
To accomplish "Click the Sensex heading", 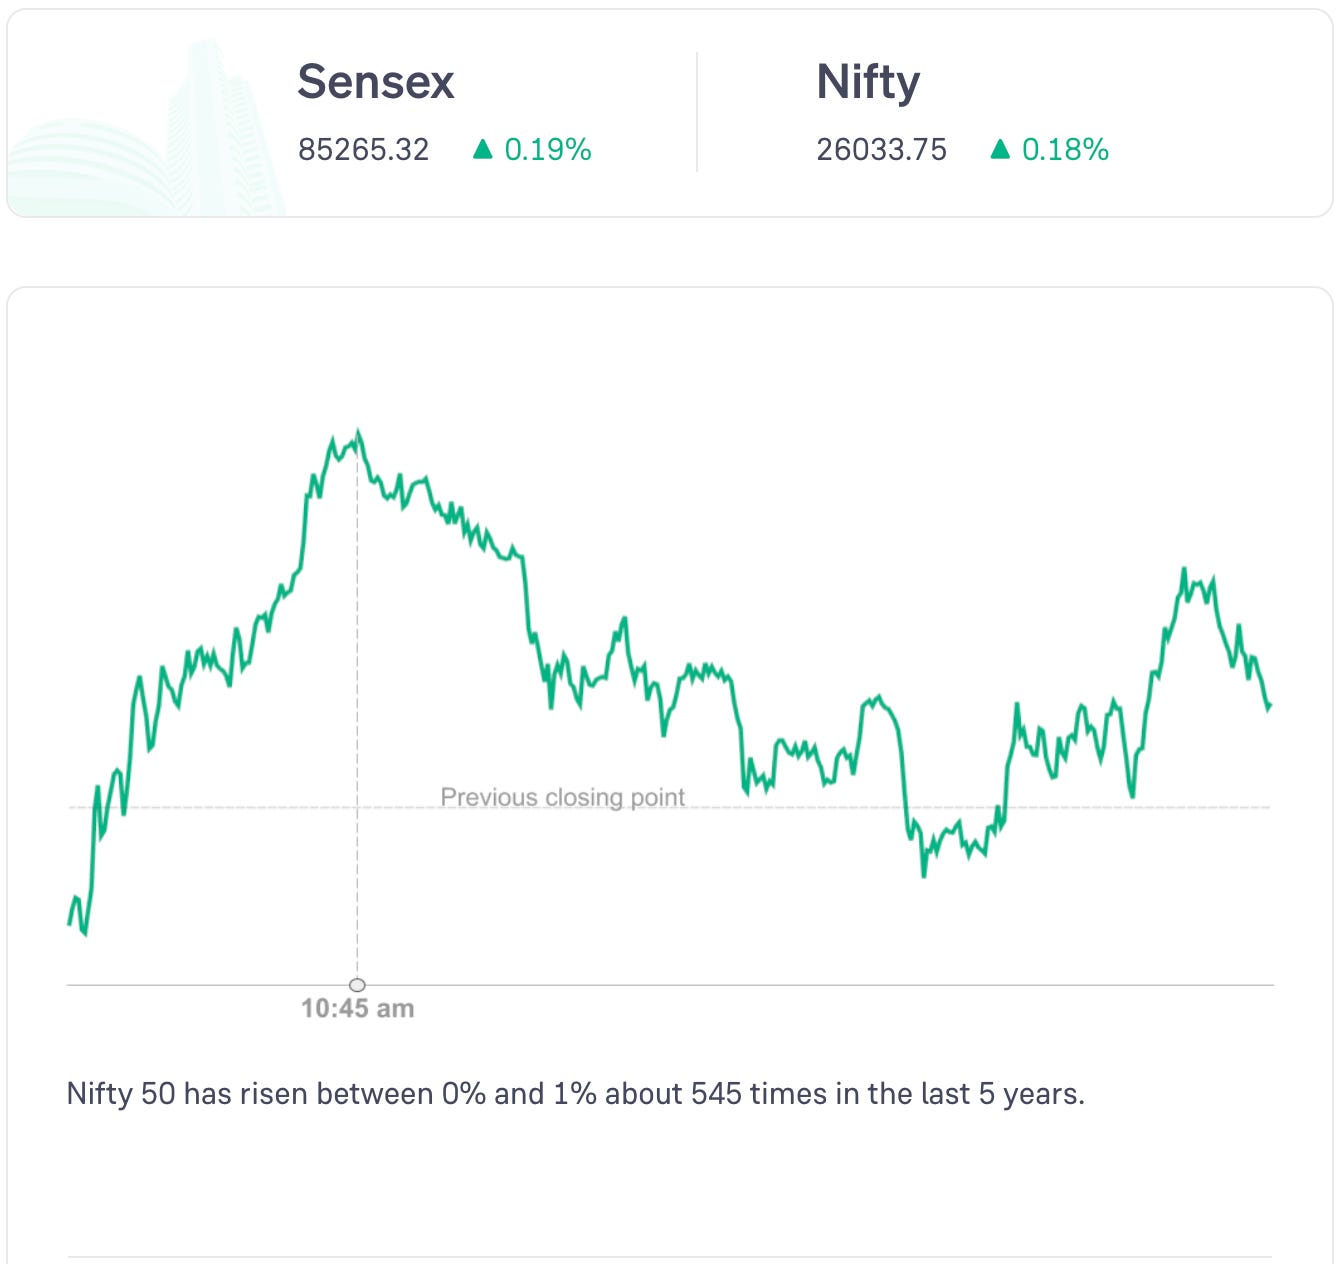I will point(376,82).
